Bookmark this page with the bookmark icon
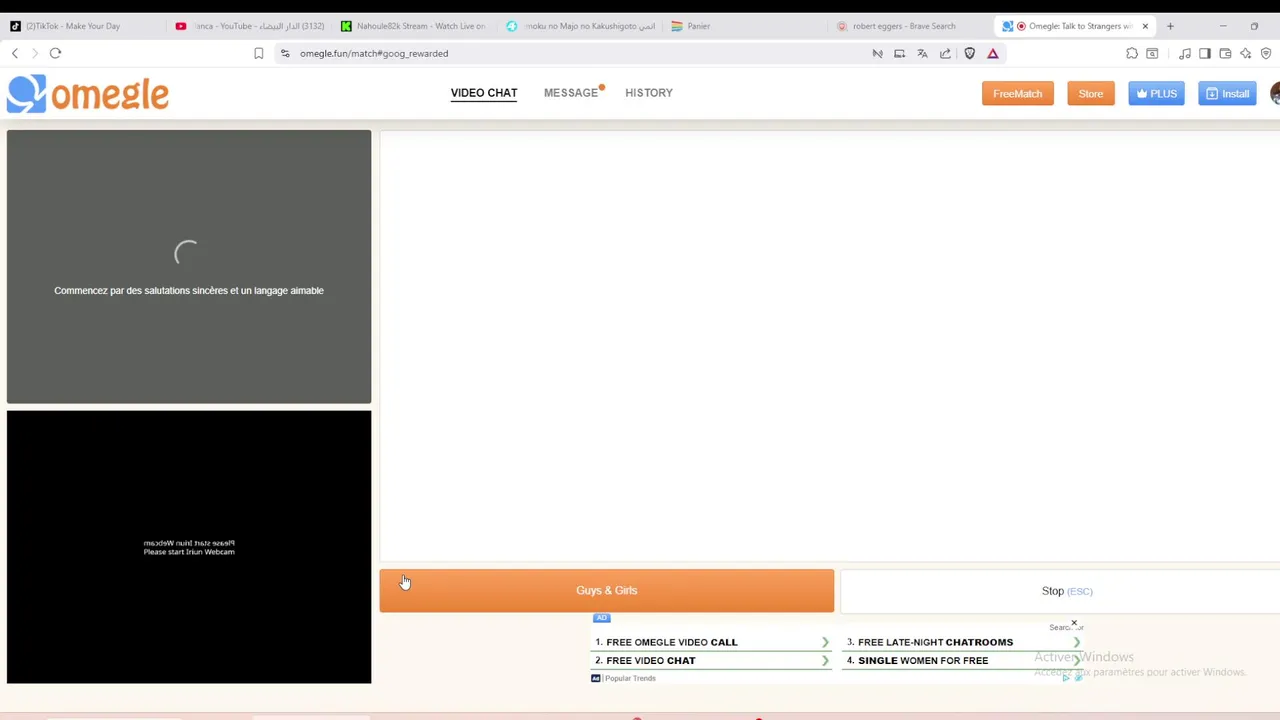The width and height of the screenshot is (1280, 720). (258, 53)
